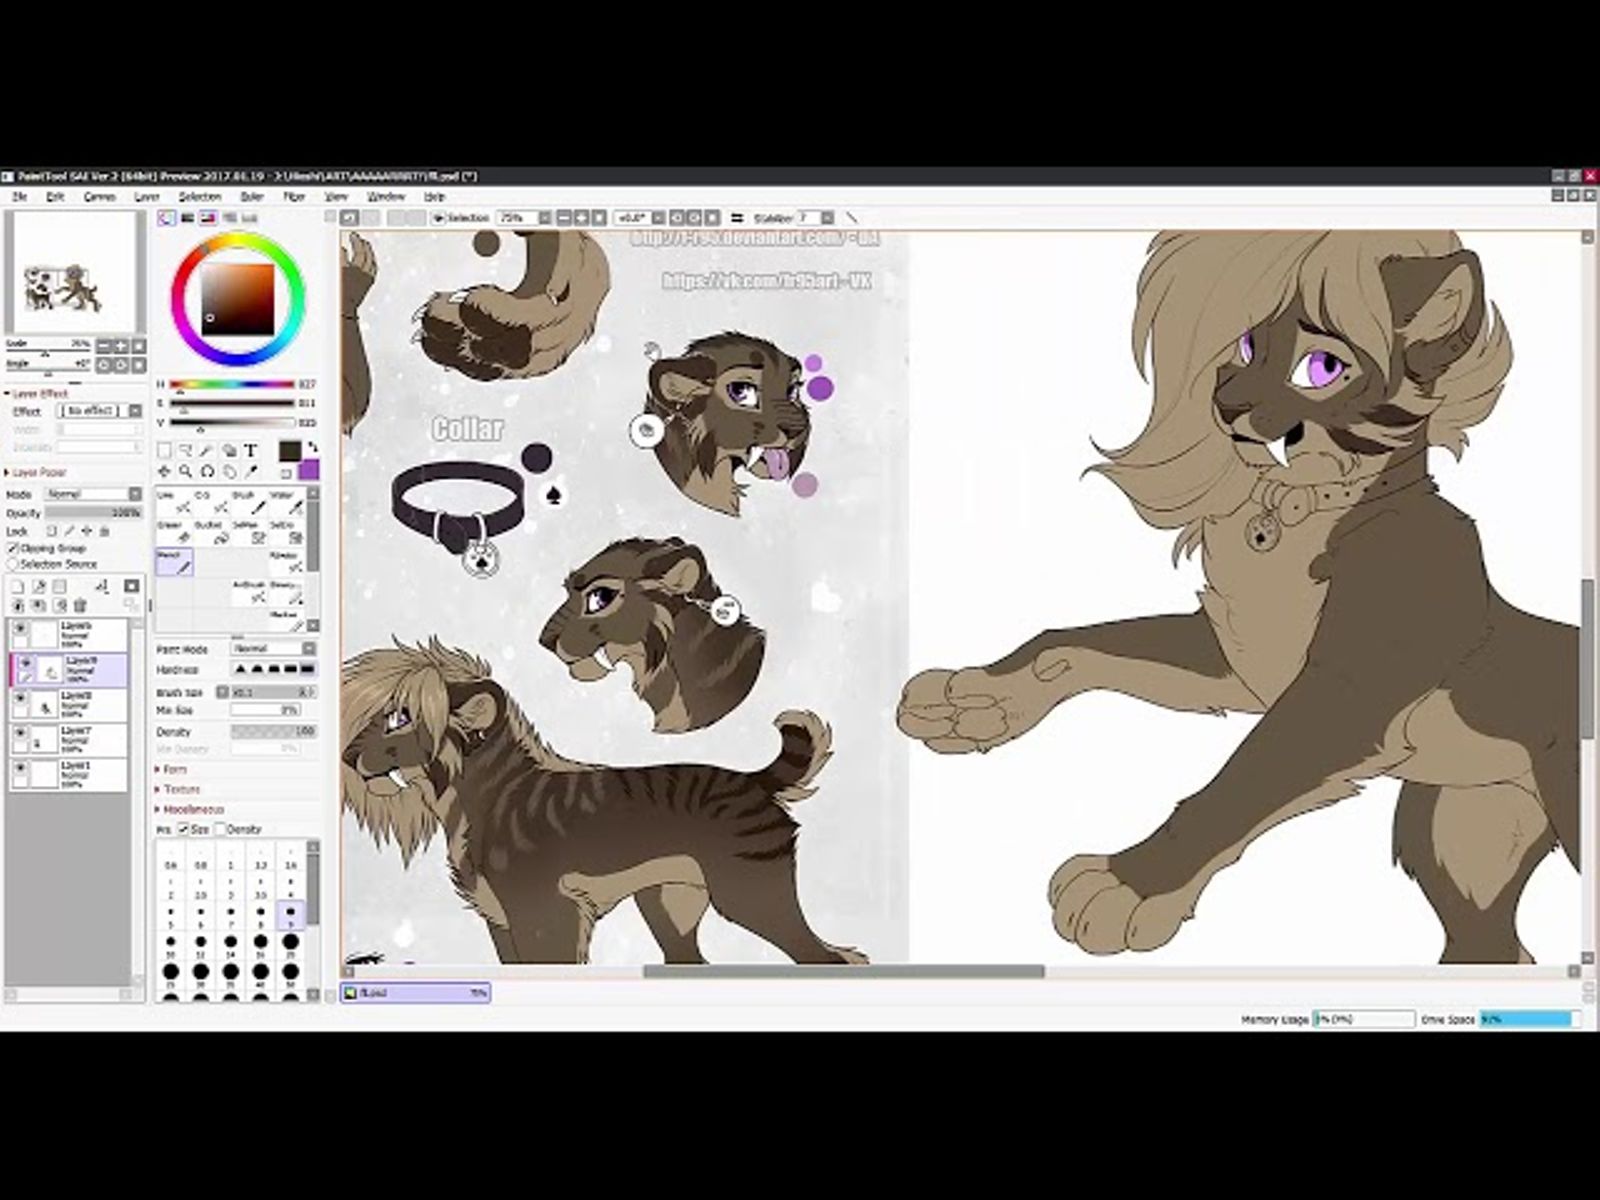This screenshot has width=1600, height=1200.
Task: Open the Ruler menu
Action: 252,197
